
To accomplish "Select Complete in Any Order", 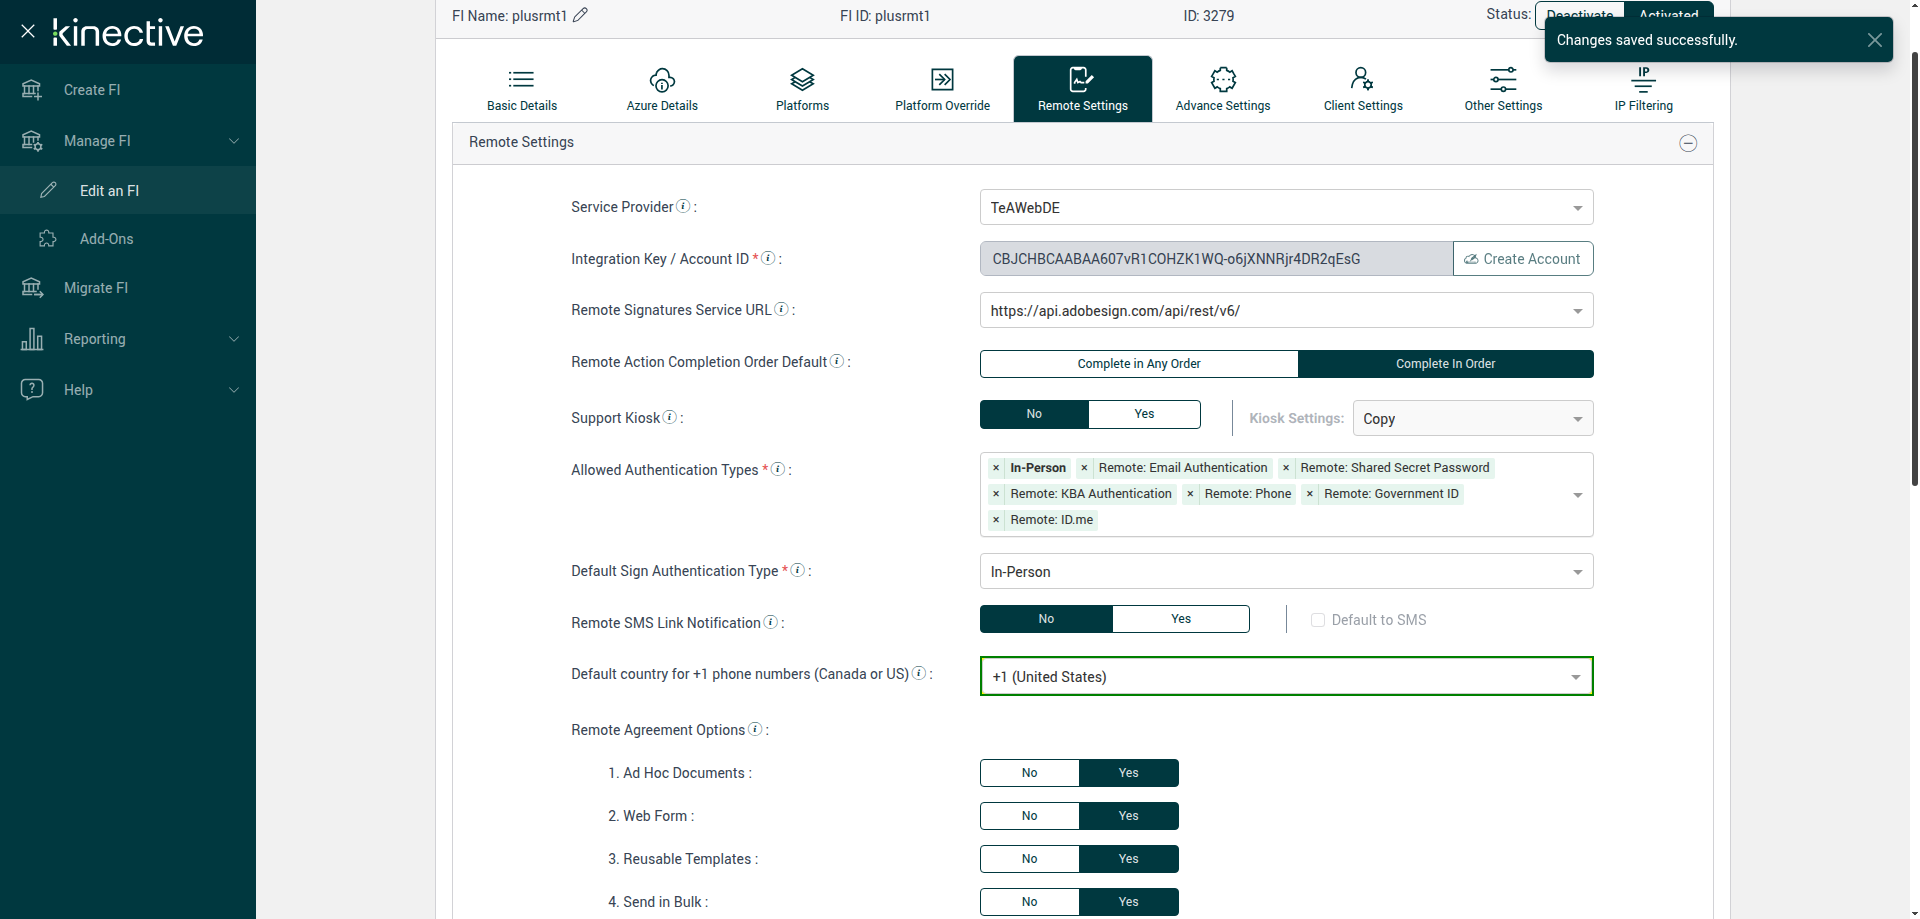I will tap(1139, 364).
